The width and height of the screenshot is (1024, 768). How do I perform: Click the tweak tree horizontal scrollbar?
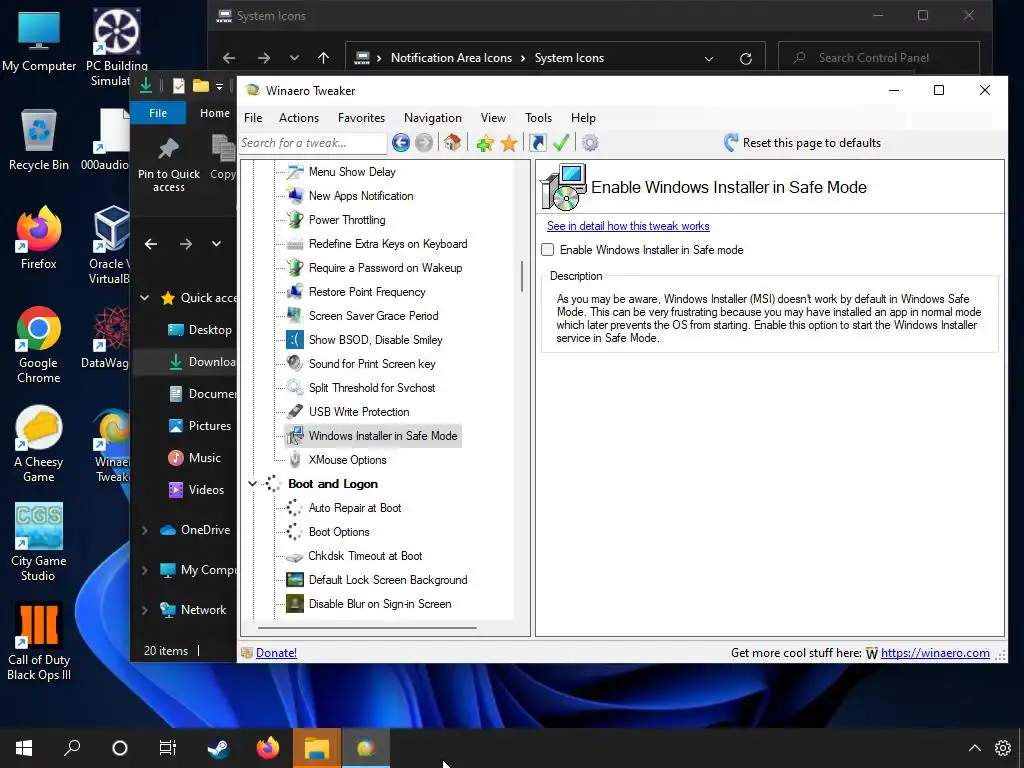[x=368, y=628]
